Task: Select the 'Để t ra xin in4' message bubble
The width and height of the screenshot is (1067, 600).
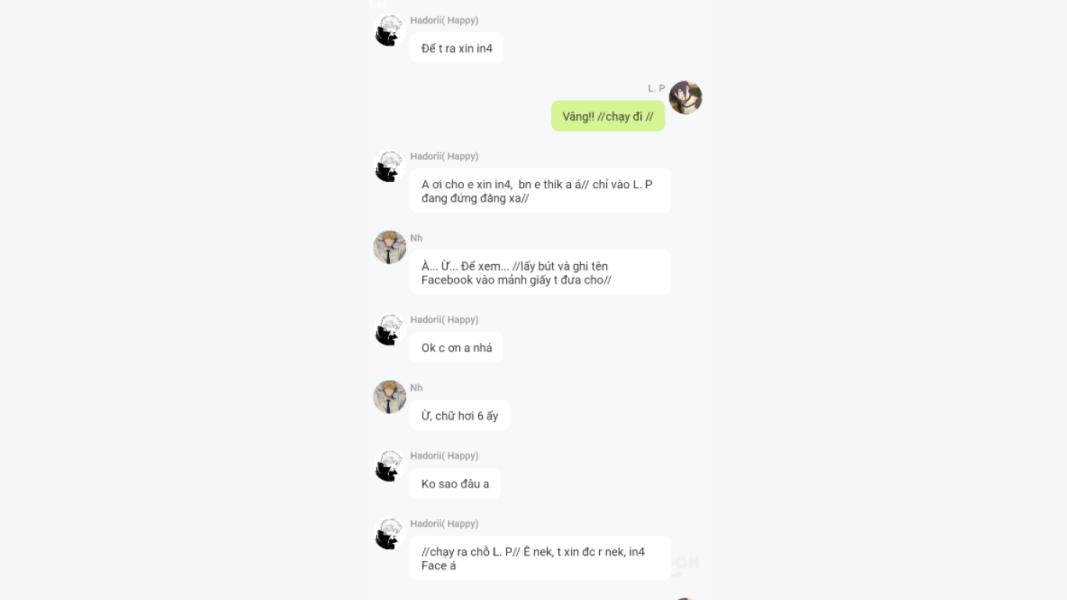Action: [x=457, y=48]
